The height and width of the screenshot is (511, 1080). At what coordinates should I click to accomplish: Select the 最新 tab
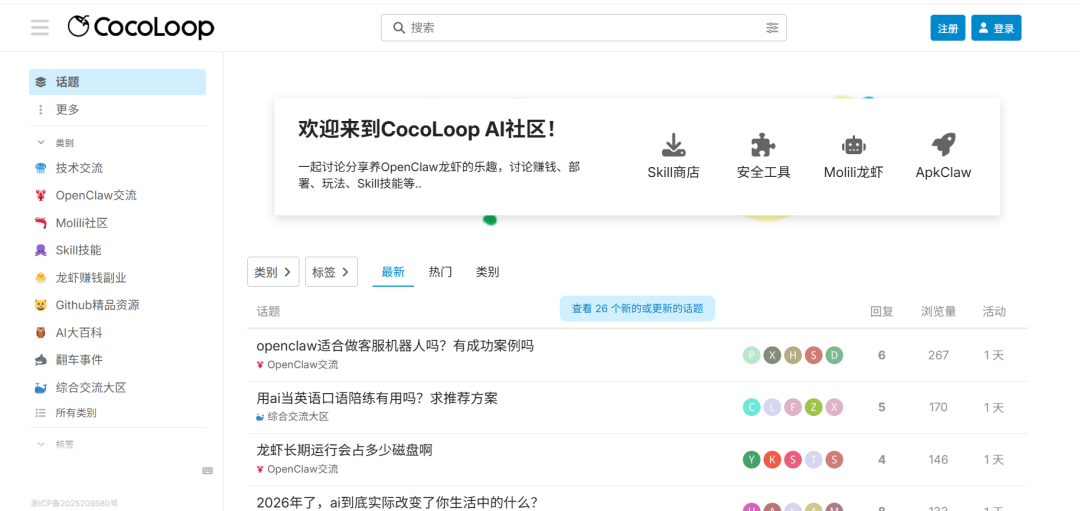click(393, 272)
